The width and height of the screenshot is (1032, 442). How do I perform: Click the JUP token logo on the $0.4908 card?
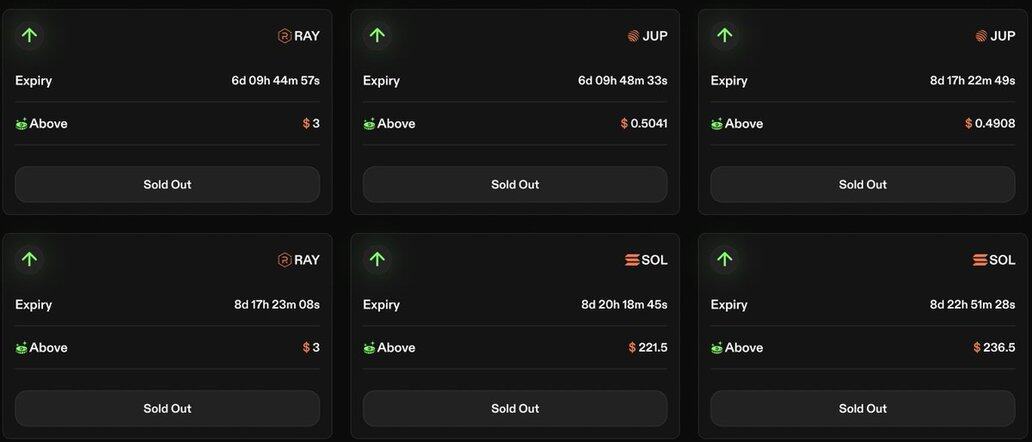coord(981,36)
